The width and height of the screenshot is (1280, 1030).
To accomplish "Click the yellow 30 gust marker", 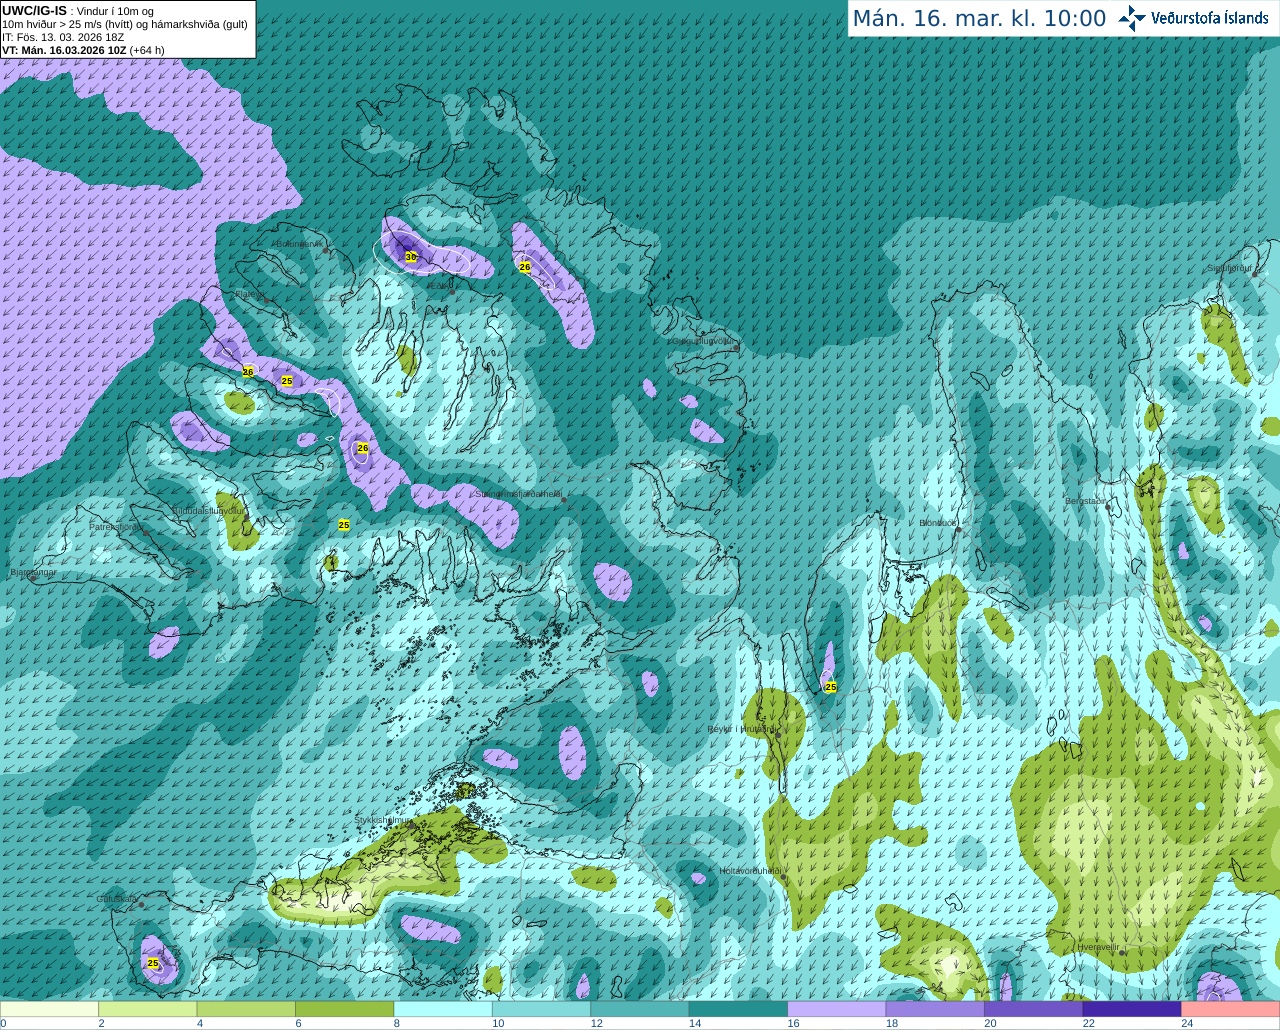I will pos(411,257).
